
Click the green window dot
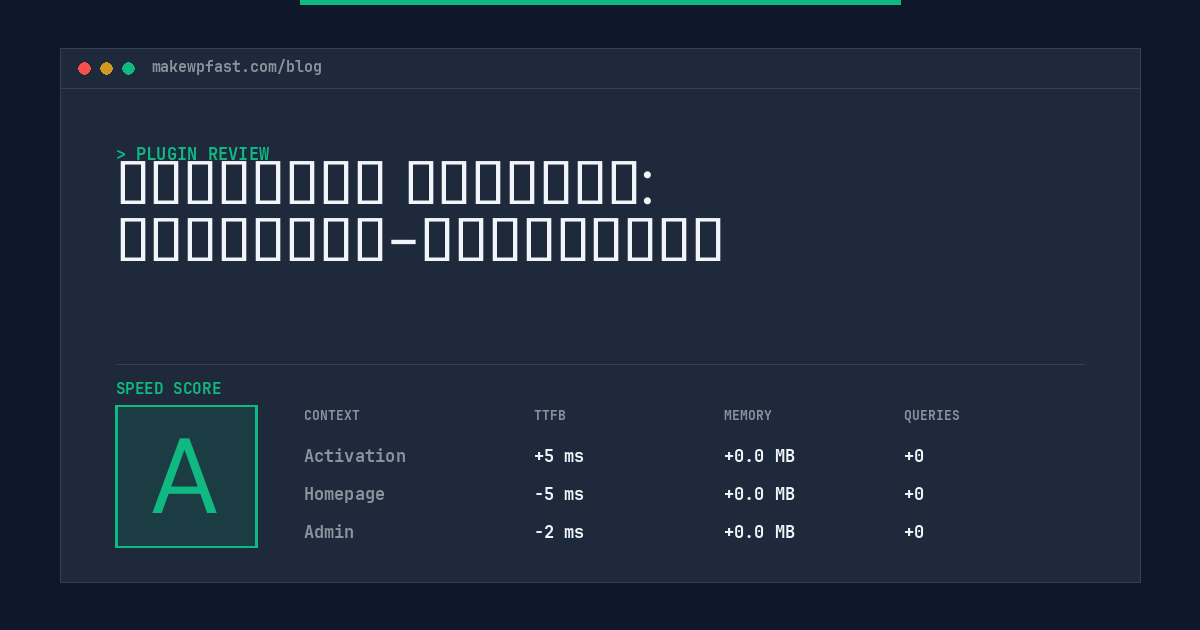[128, 68]
